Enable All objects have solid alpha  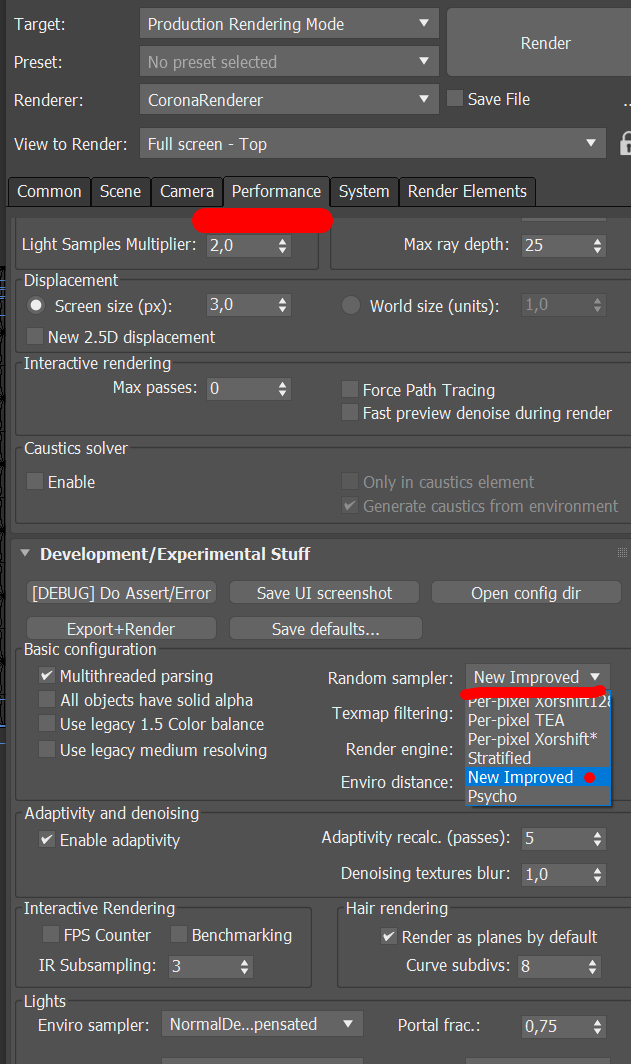(47, 699)
